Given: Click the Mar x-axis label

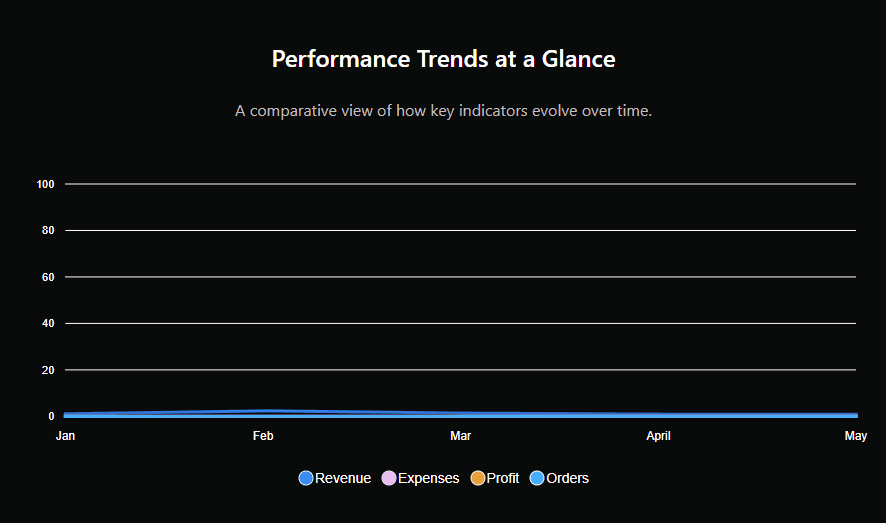Looking at the screenshot, I should (x=460, y=436).
